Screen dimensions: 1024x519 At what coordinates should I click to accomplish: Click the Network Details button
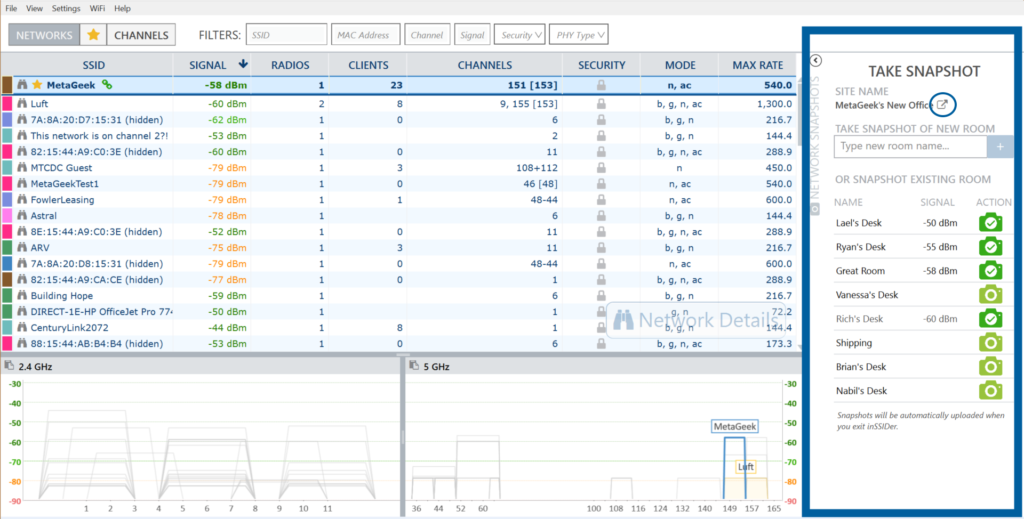click(696, 320)
